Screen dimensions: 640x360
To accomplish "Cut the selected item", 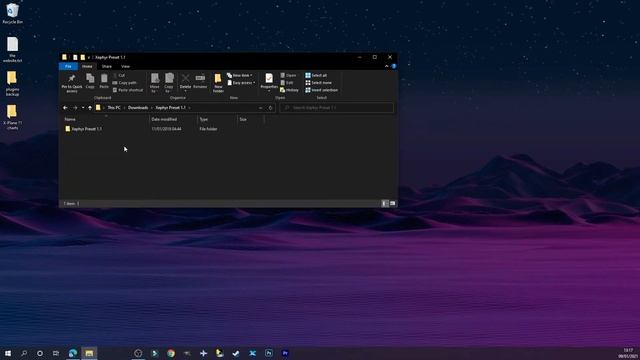I will pyautogui.click(x=119, y=76).
